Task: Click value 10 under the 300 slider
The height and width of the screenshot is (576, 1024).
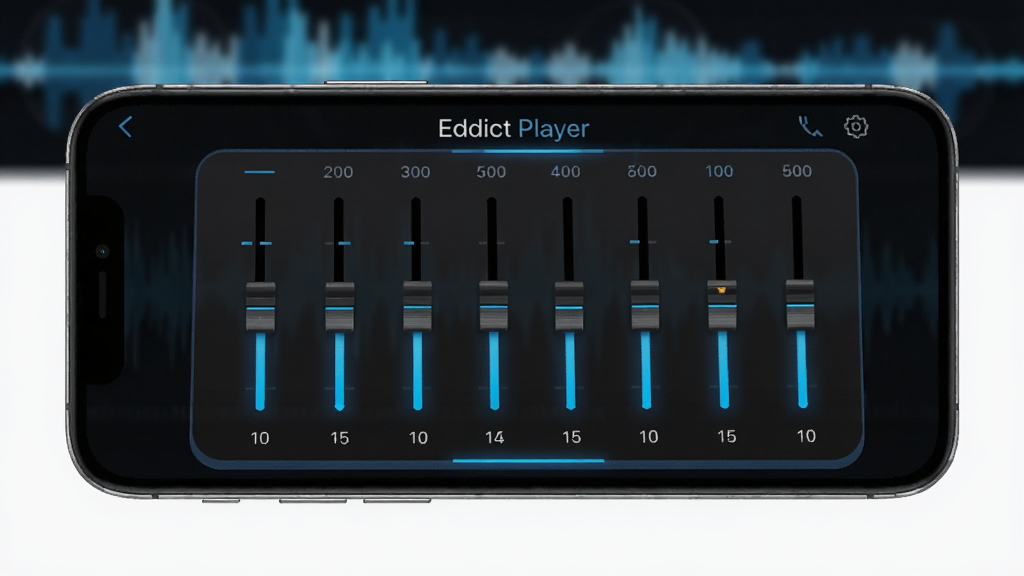Action: (x=418, y=438)
